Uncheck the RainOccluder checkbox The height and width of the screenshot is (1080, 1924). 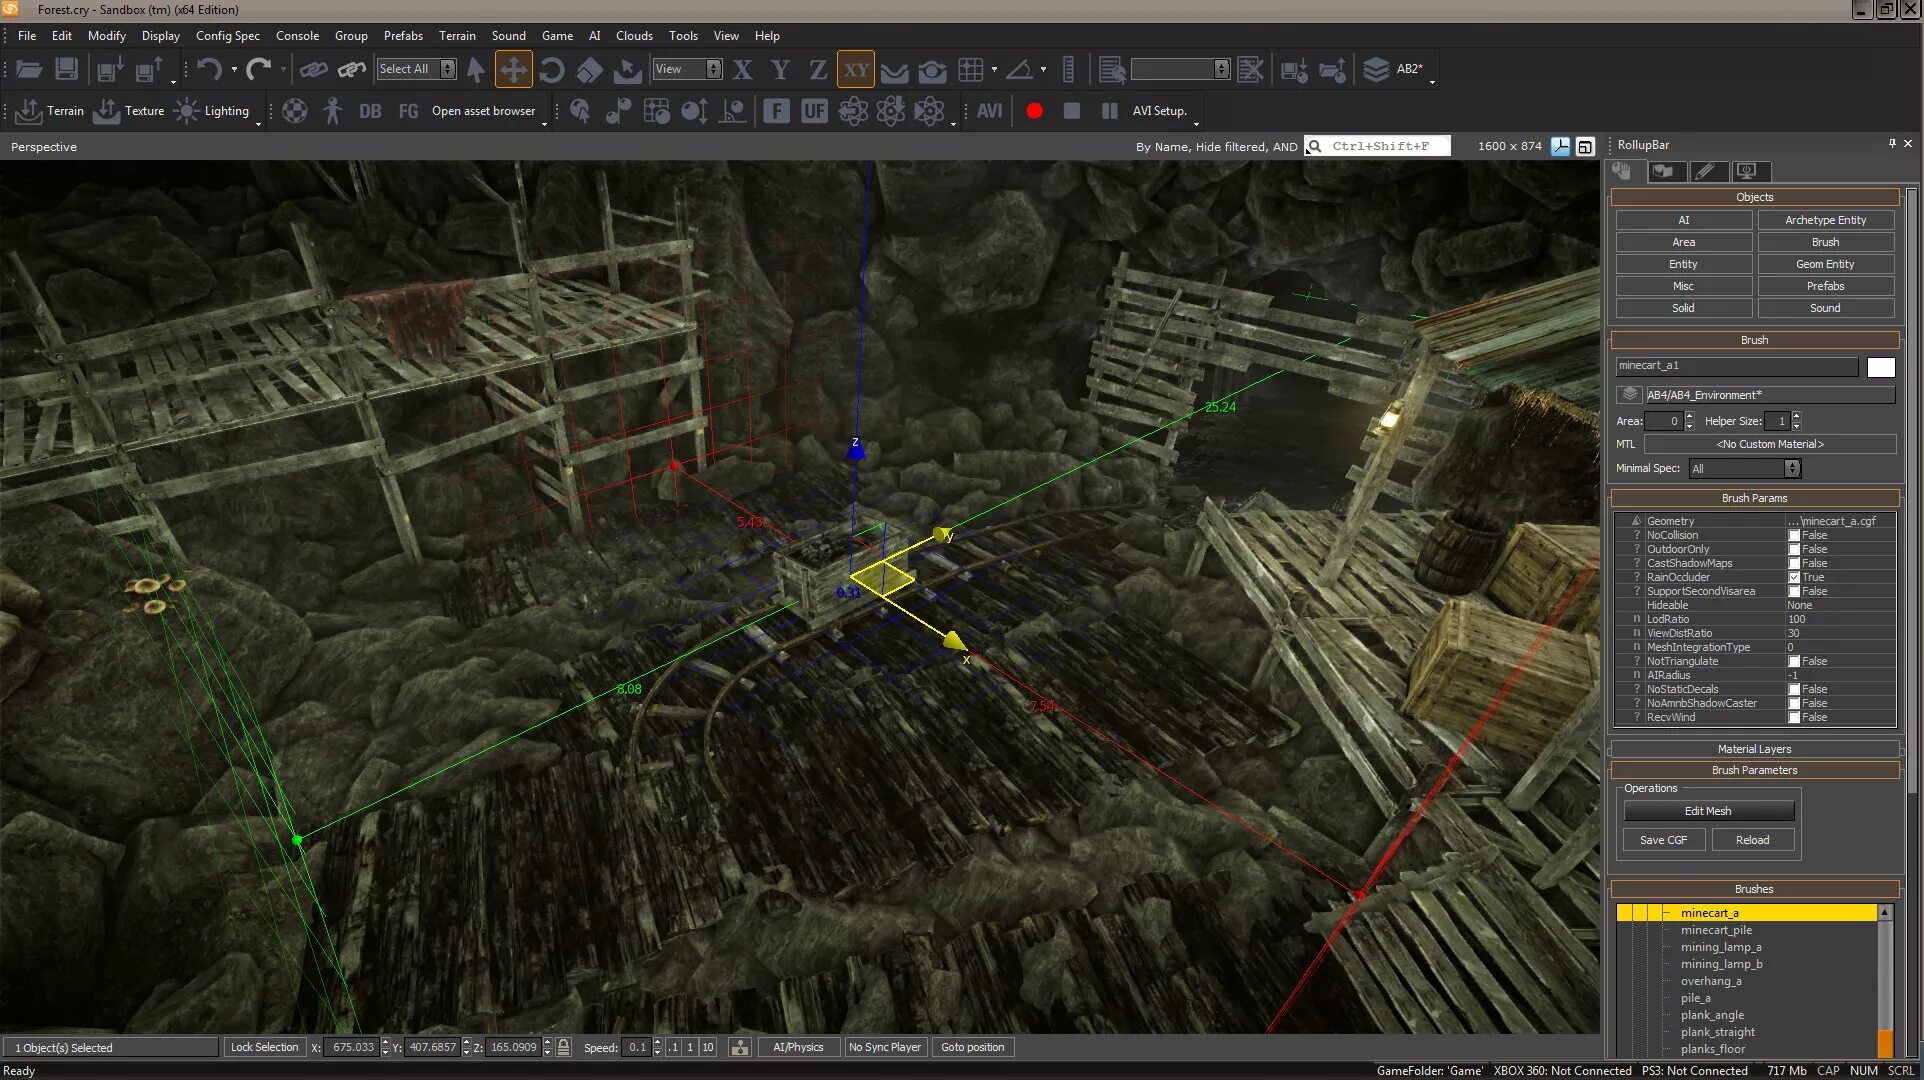coord(1794,577)
